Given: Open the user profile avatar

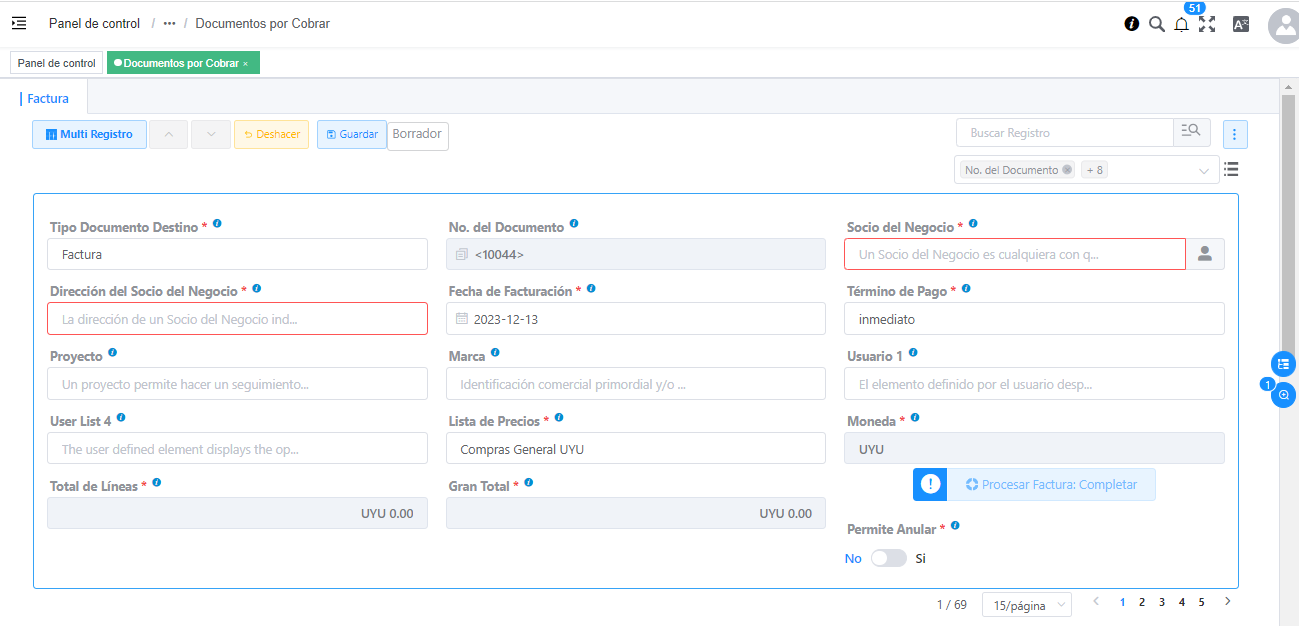Looking at the screenshot, I should (1283, 26).
